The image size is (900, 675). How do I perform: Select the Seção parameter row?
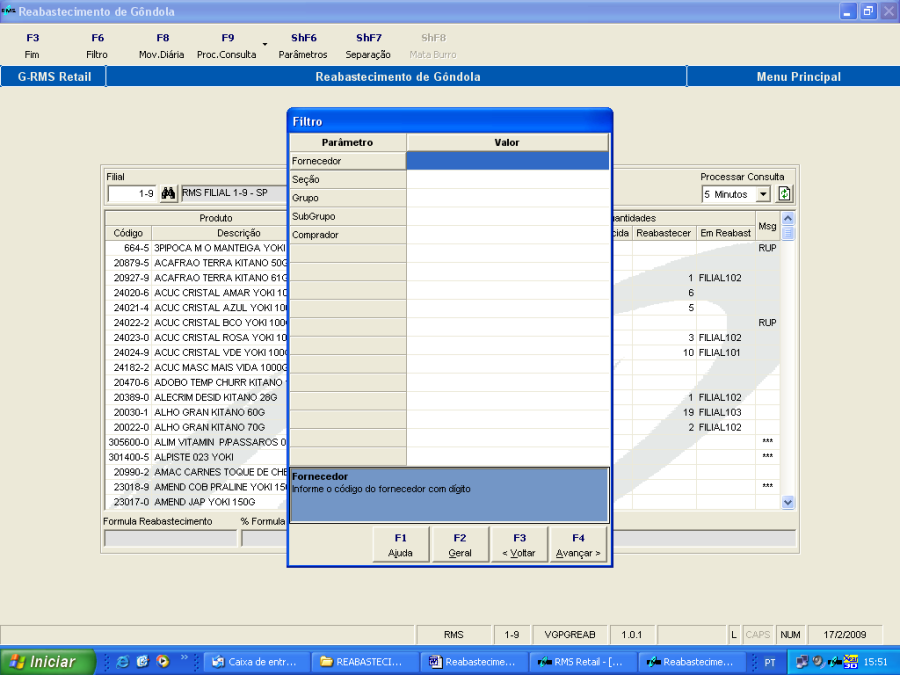pyautogui.click(x=347, y=179)
